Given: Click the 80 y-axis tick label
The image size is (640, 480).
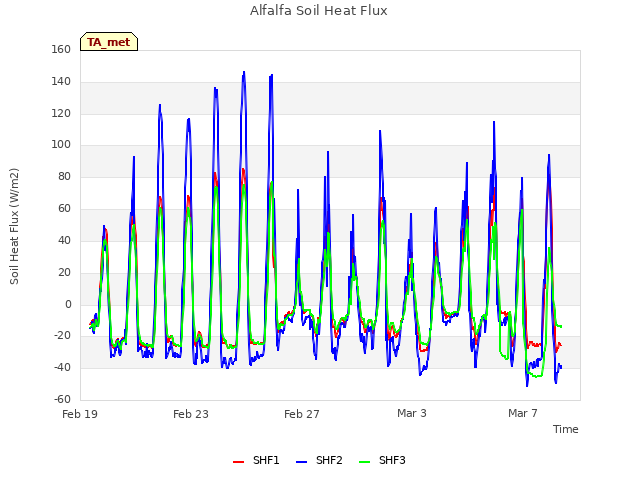Looking at the screenshot, I should (x=64, y=177).
